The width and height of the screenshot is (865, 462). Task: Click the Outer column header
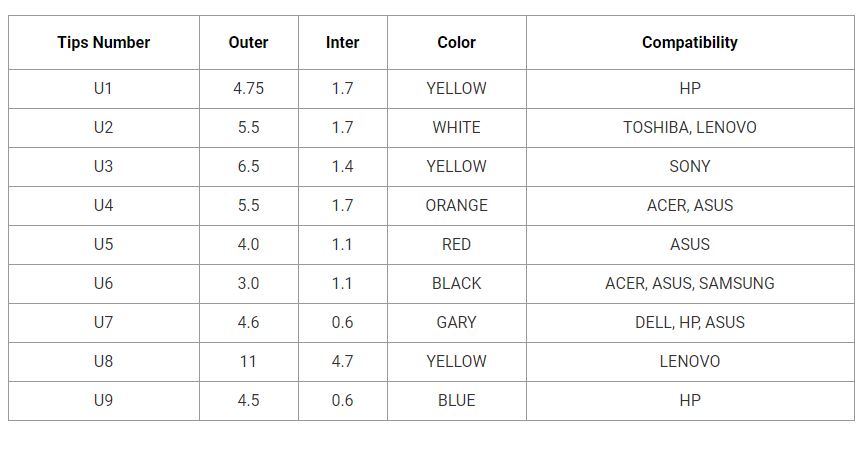(248, 42)
